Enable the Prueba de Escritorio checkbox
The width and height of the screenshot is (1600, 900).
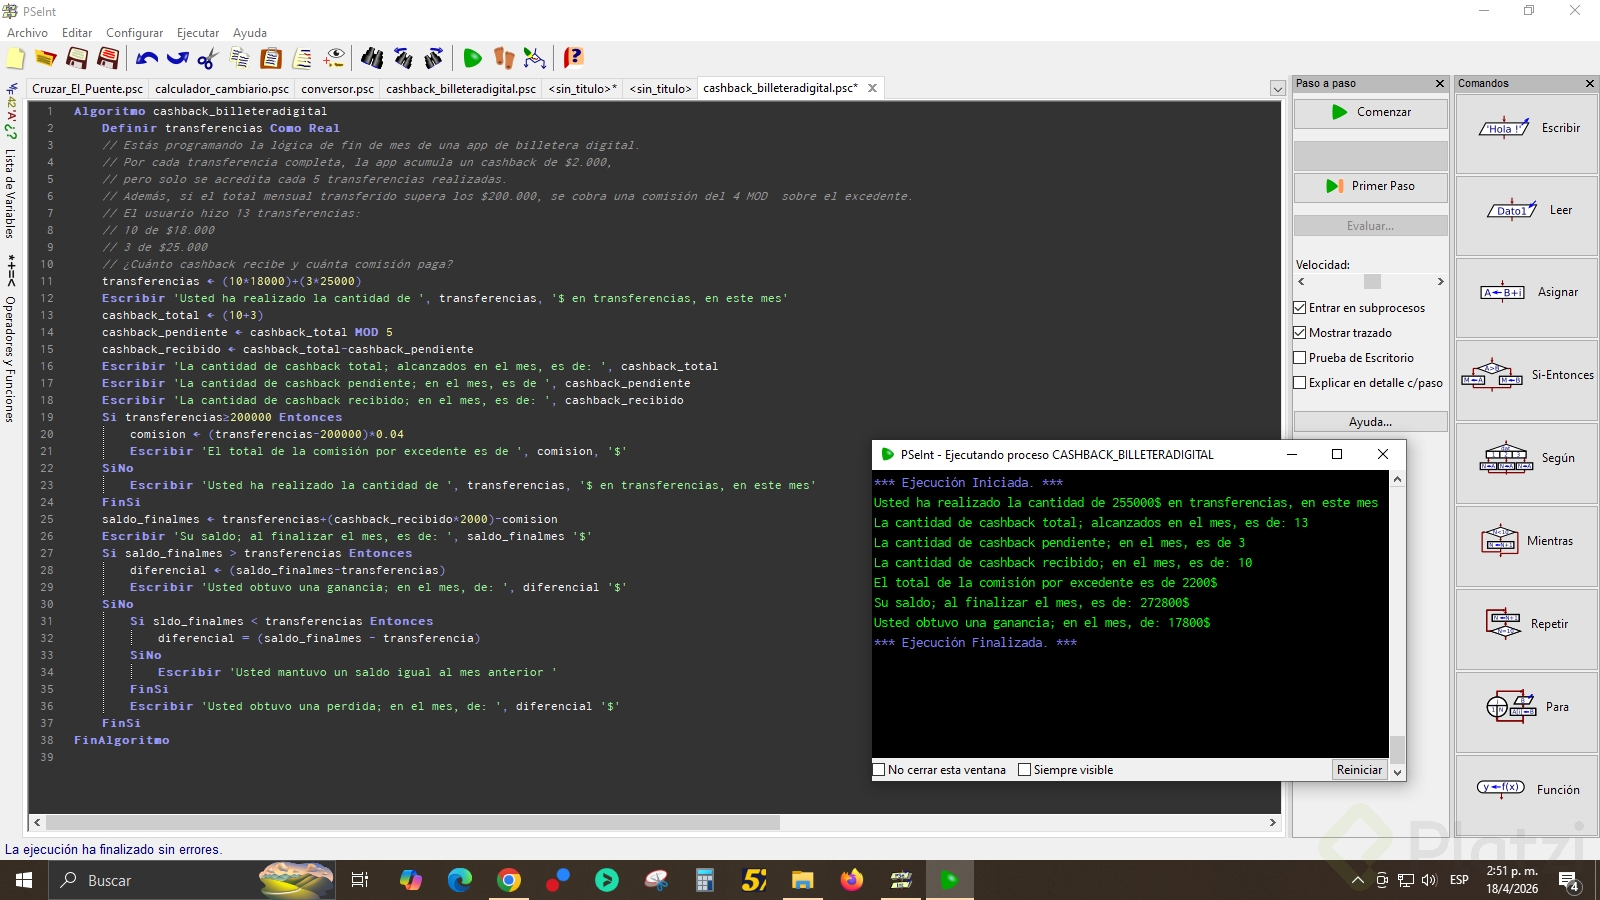click(x=1300, y=358)
